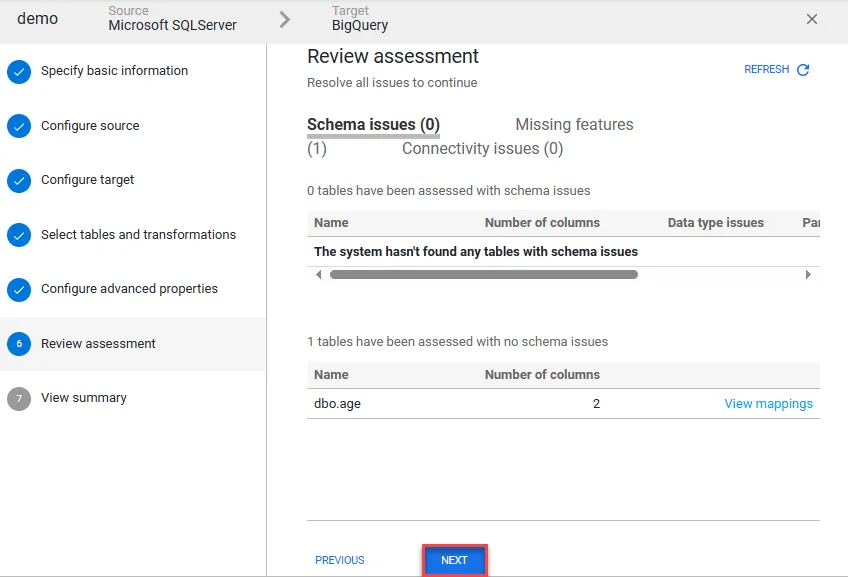Click the NEXT button
848x577 pixels.
click(x=454, y=560)
